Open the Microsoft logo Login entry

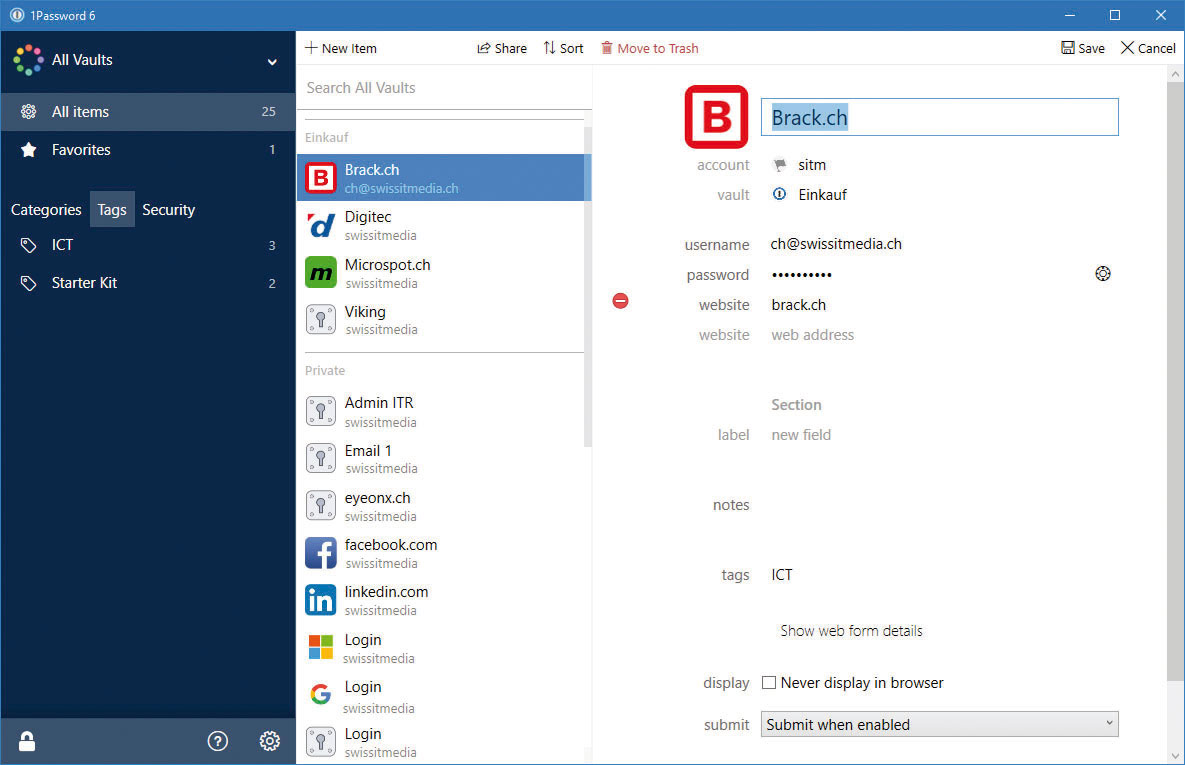pyautogui.click(x=441, y=648)
